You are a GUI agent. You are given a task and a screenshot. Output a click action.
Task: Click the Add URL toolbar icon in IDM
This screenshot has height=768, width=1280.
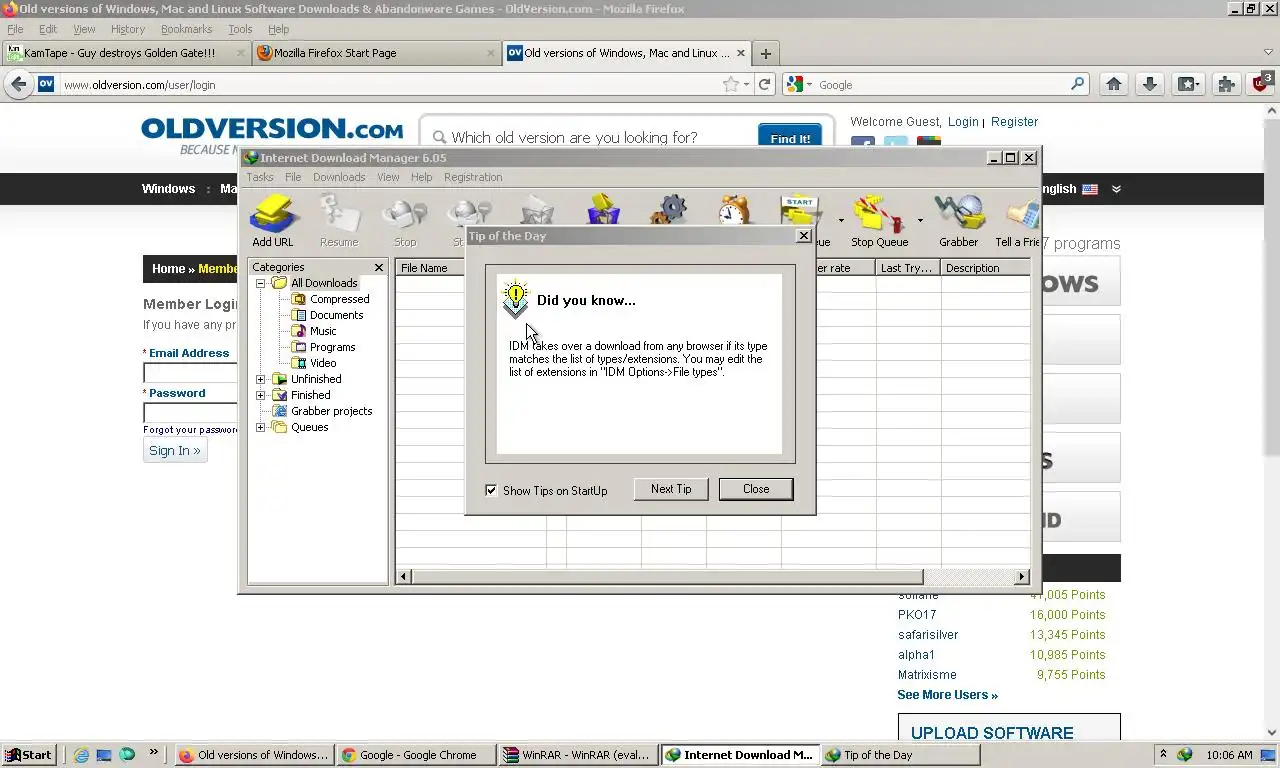pos(273,221)
